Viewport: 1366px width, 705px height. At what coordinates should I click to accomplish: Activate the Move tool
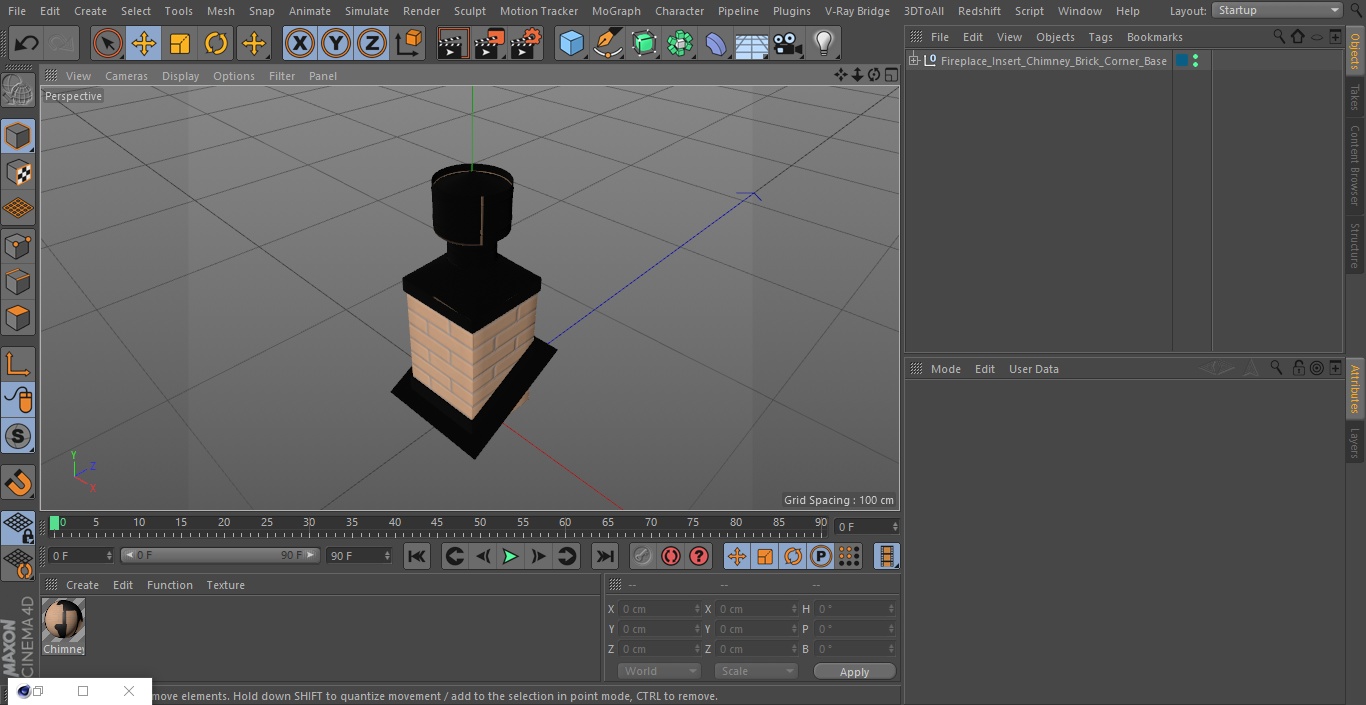point(144,43)
